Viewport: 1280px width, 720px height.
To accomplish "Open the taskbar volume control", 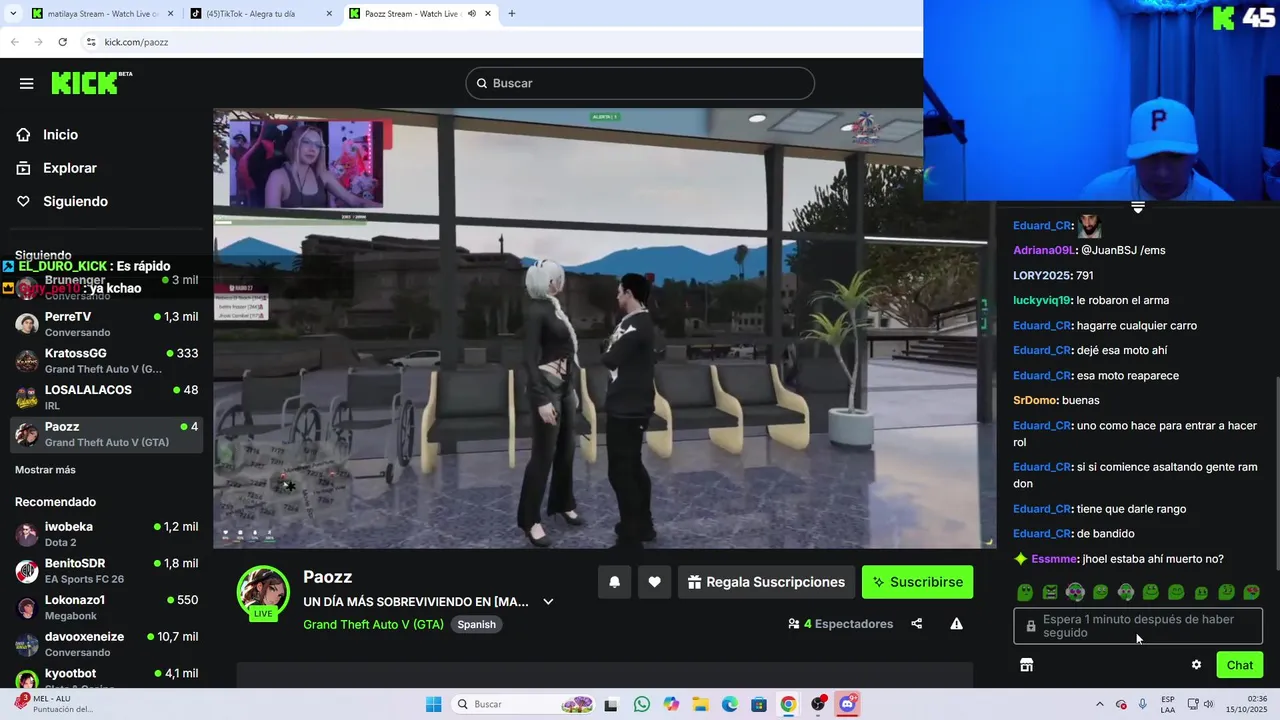I will click(1208, 704).
